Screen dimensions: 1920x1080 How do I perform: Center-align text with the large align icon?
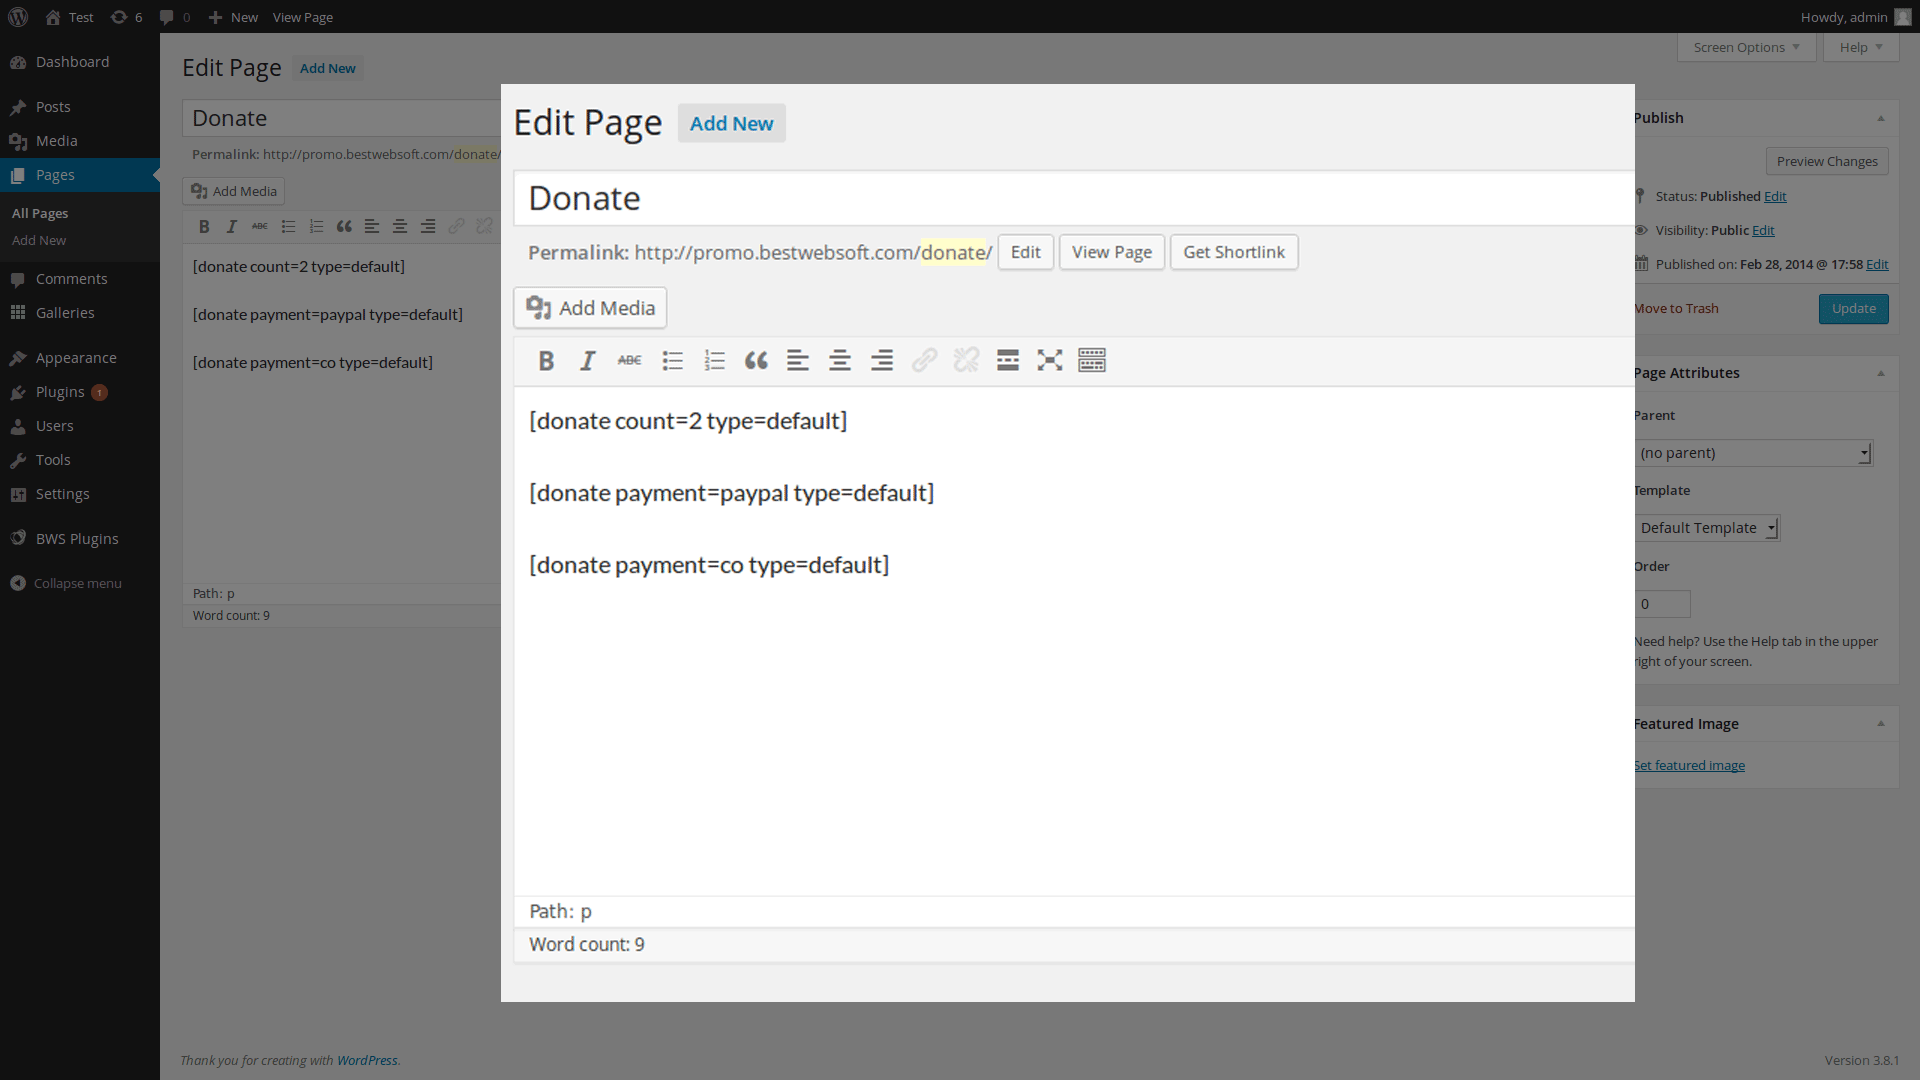(x=840, y=361)
